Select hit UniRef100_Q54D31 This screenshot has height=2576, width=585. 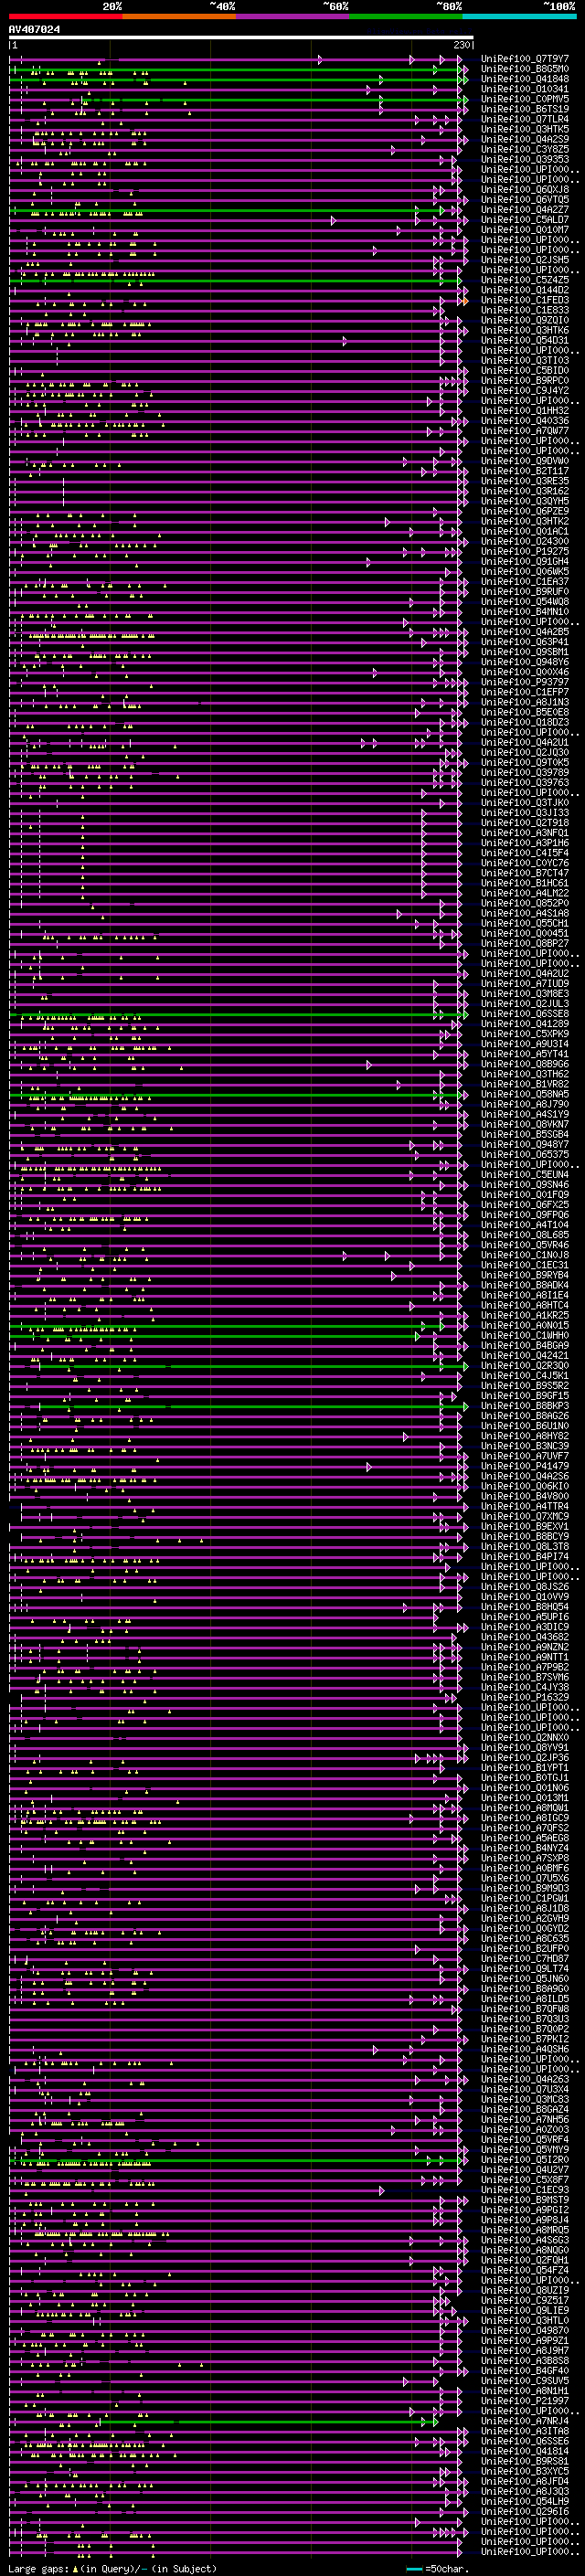525,340
